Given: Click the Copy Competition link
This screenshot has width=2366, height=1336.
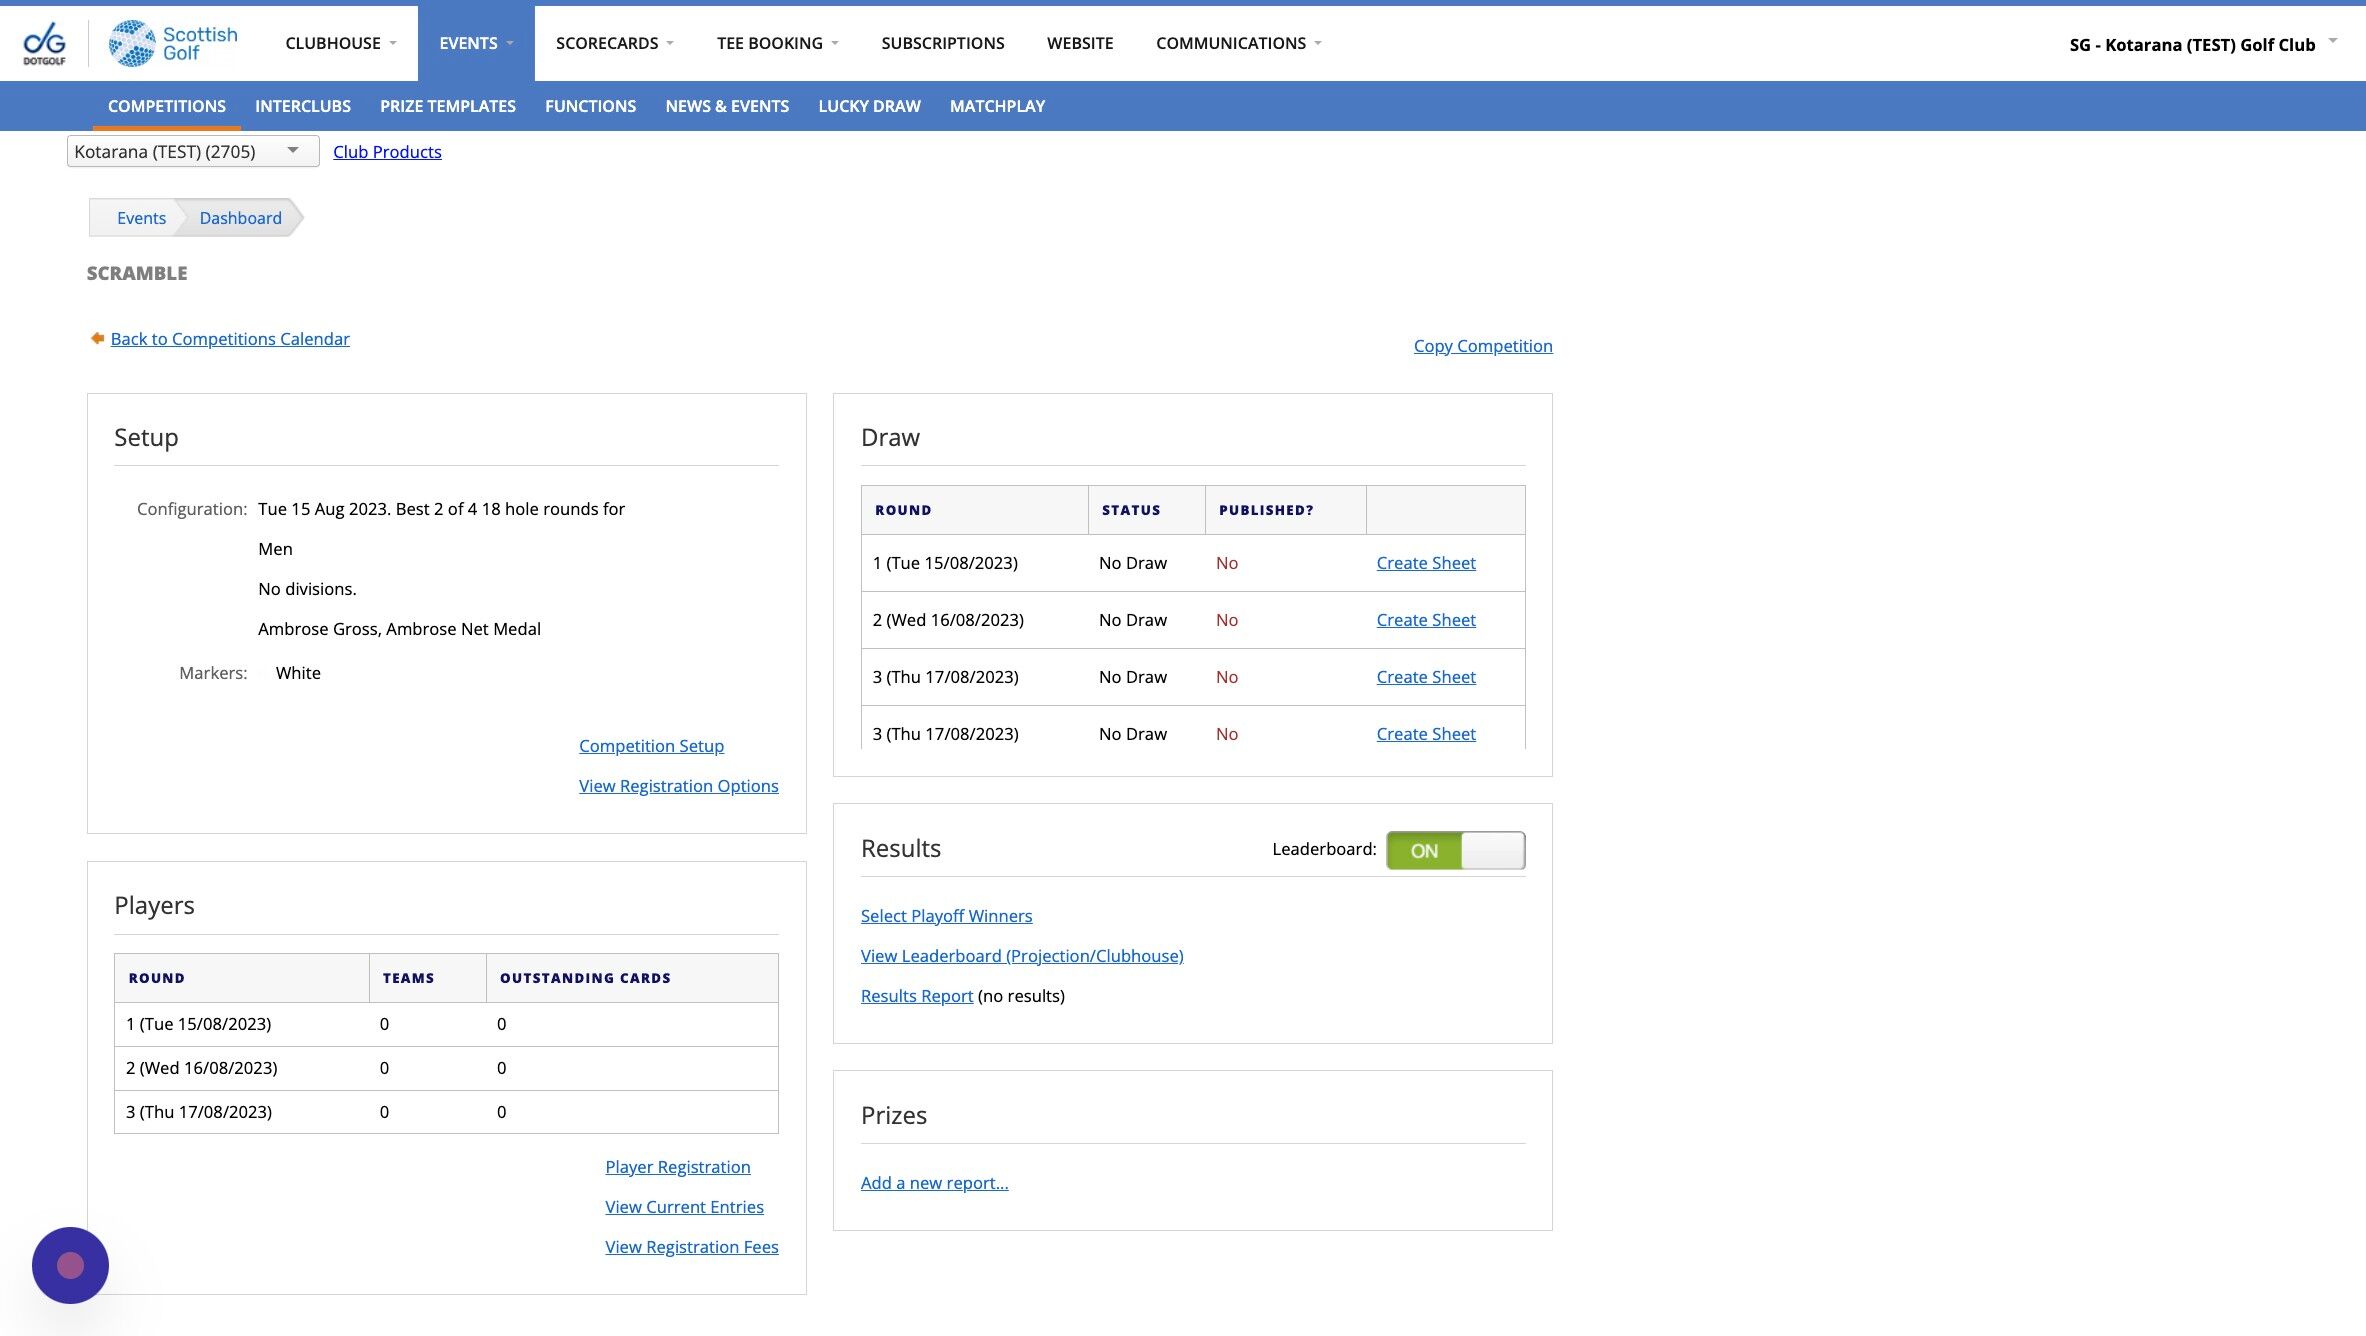Looking at the screenshot, I should click(x=1482, y=345).
